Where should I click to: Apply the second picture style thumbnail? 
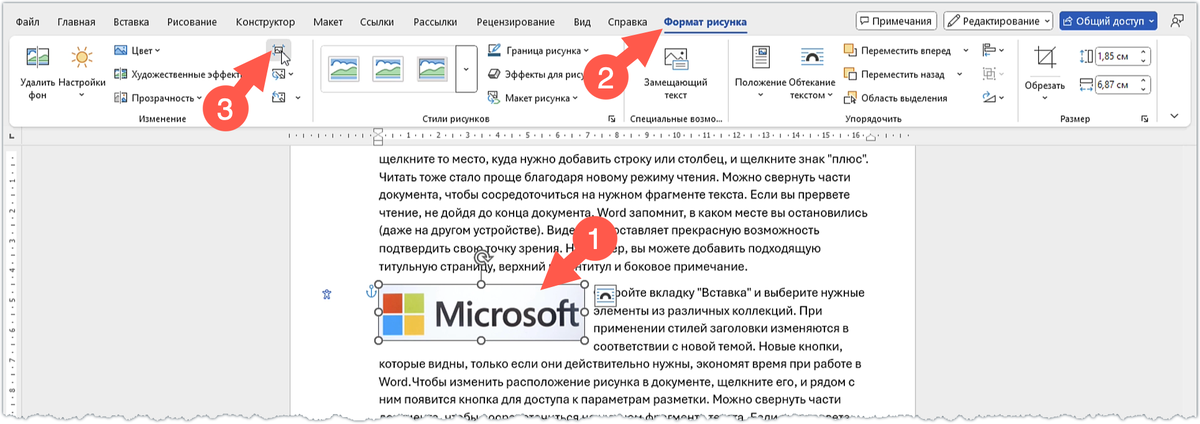click(388, 67)
